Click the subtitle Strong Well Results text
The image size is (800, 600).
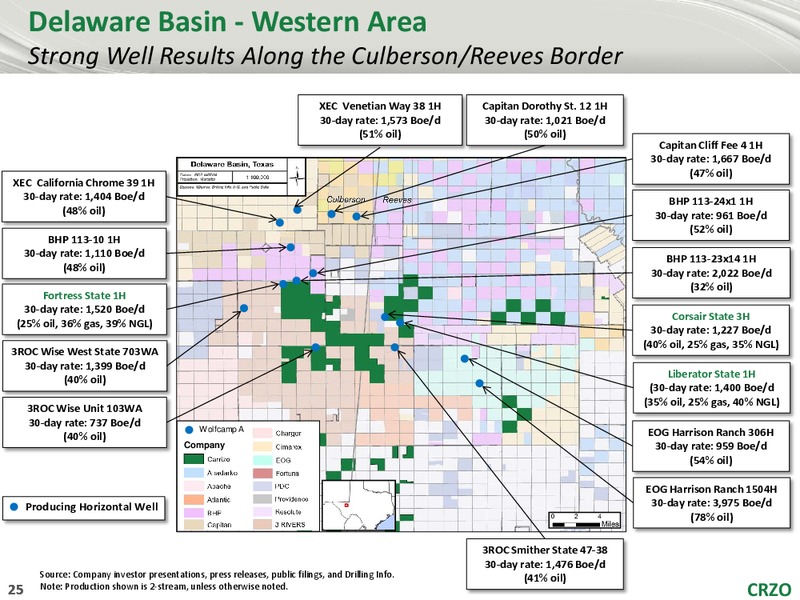pos(325,56)
